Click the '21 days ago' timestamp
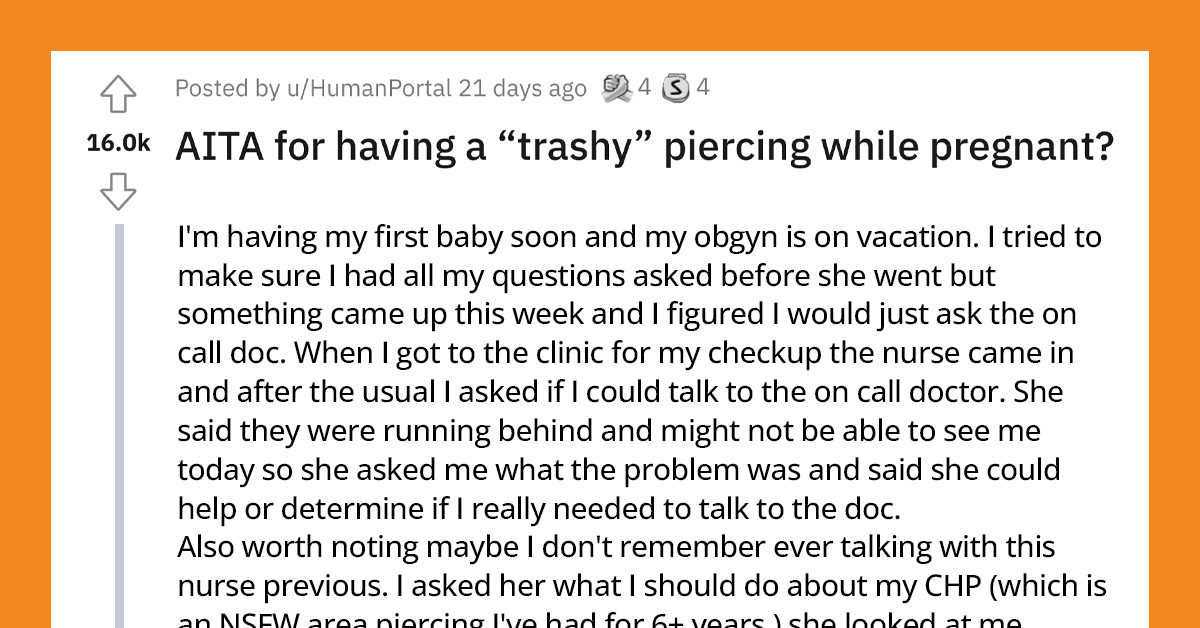This screenshot has width=1200, height=628. 523,88
